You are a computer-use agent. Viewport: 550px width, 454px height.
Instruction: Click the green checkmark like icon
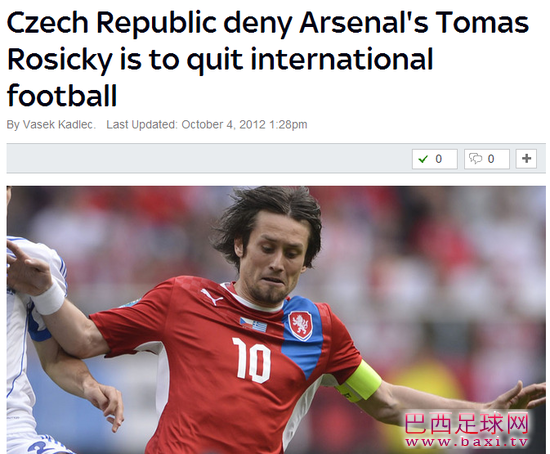pyautogui.click(x=423, y=159)
